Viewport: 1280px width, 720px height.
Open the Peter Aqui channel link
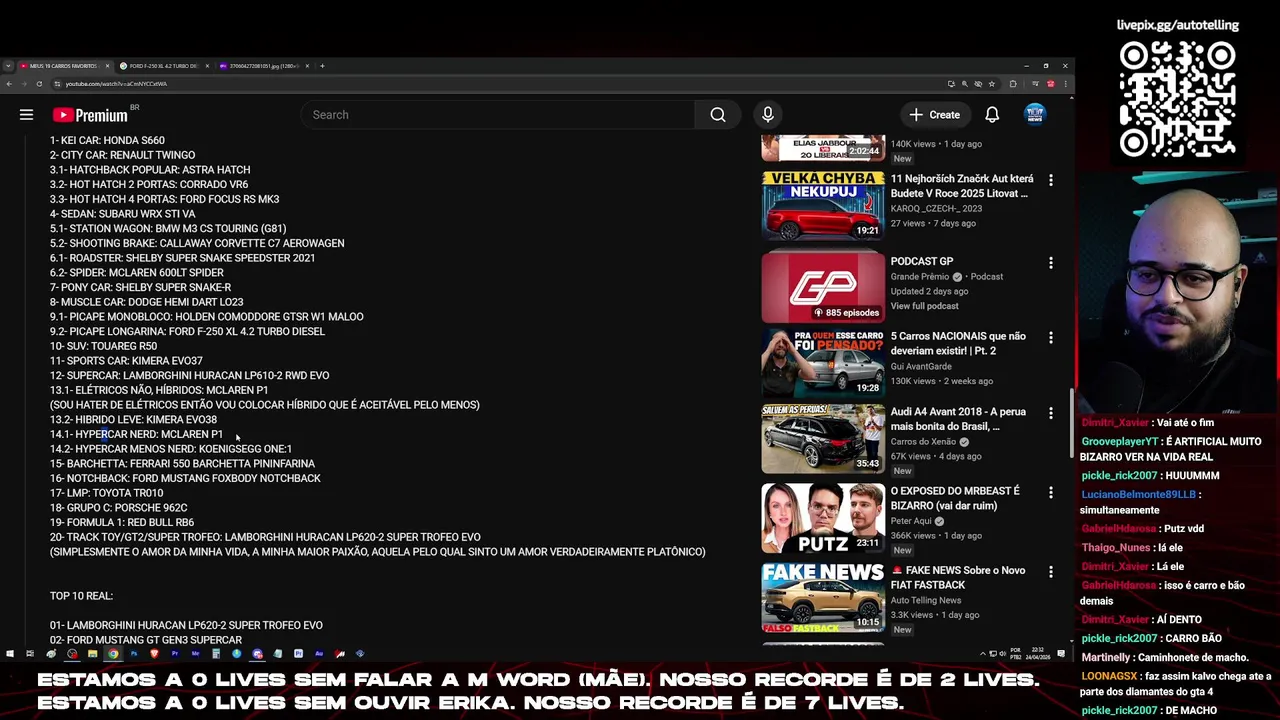click(x=911, y=521)
